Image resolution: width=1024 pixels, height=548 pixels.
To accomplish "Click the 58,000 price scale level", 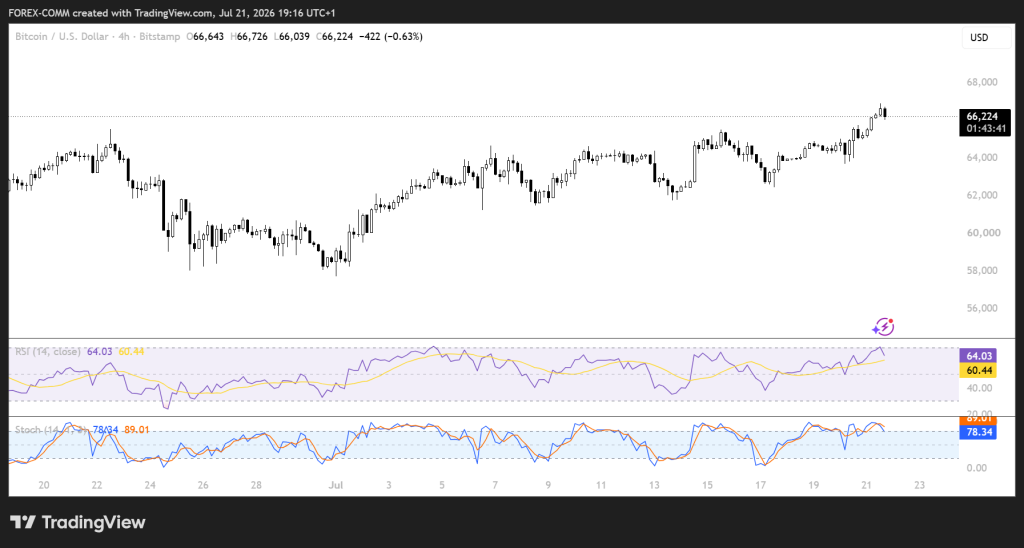I will [x=982, y=270].
